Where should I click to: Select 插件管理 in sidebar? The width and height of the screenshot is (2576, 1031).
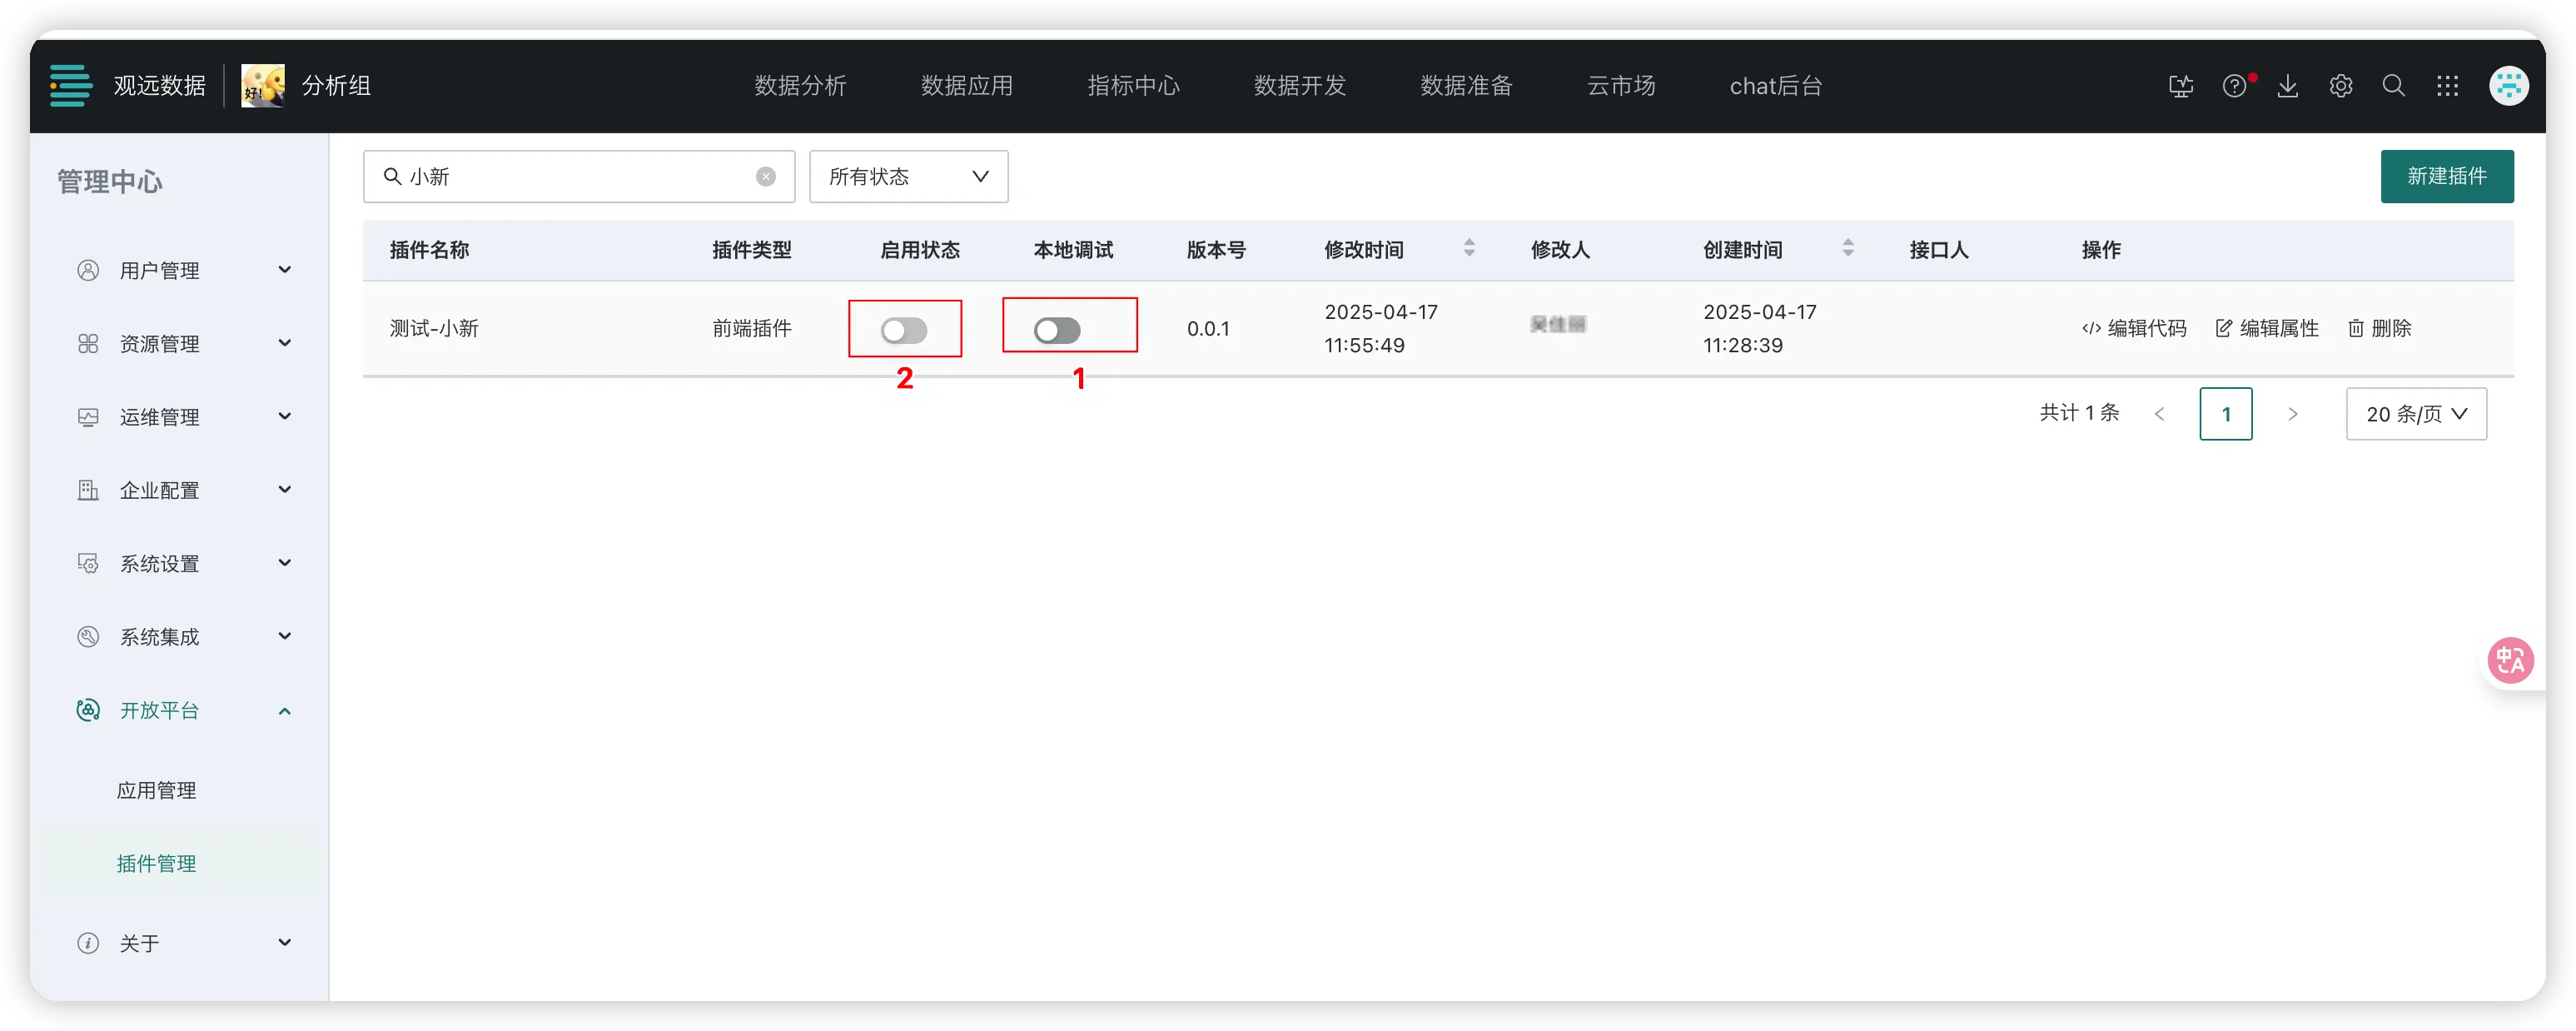coord(156,864)
